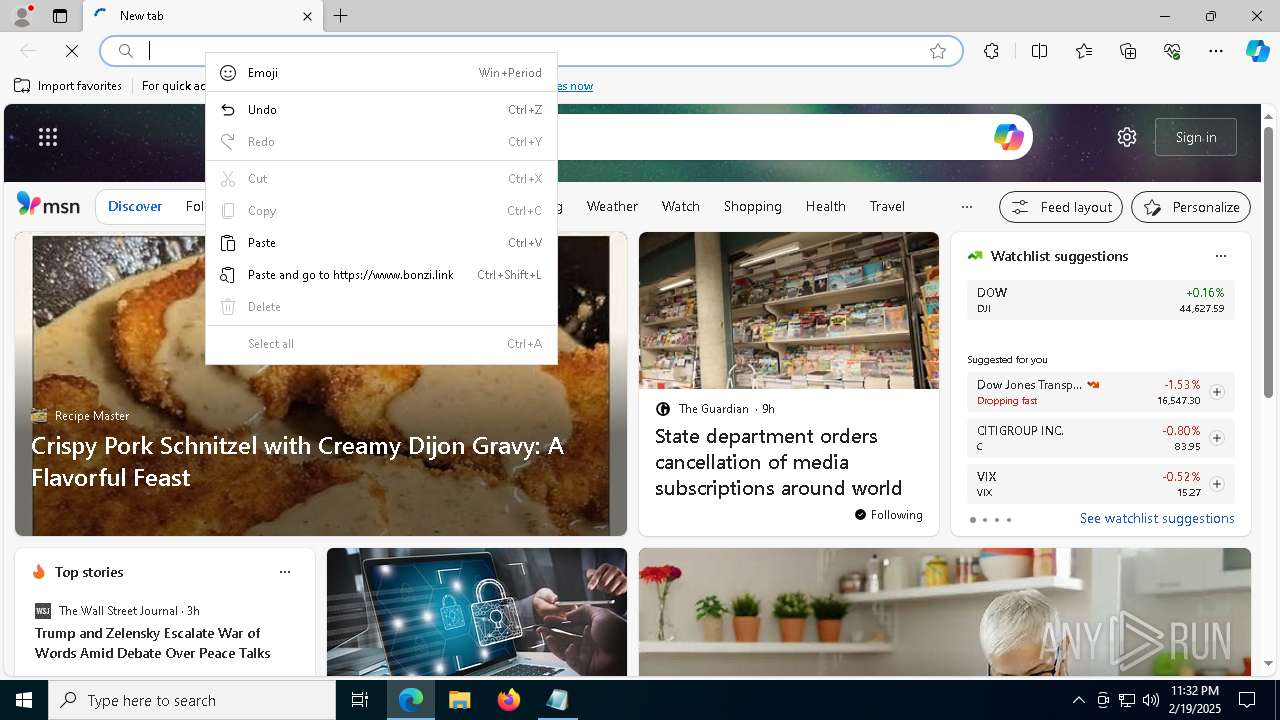1280x720 pixels.
Task: Open the Favorites star list icon
Action: [x=1084, y=51]
